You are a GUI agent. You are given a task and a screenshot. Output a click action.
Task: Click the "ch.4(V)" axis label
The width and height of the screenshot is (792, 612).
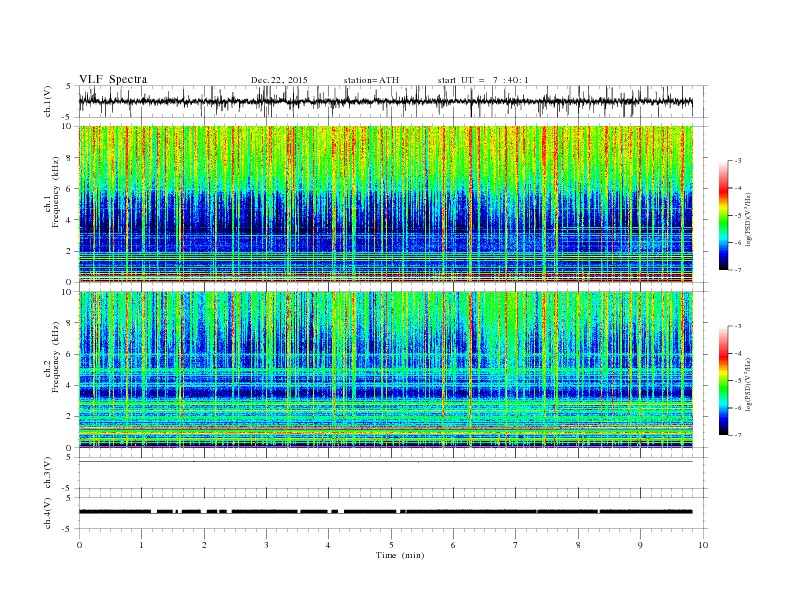[x=48, y=513]
